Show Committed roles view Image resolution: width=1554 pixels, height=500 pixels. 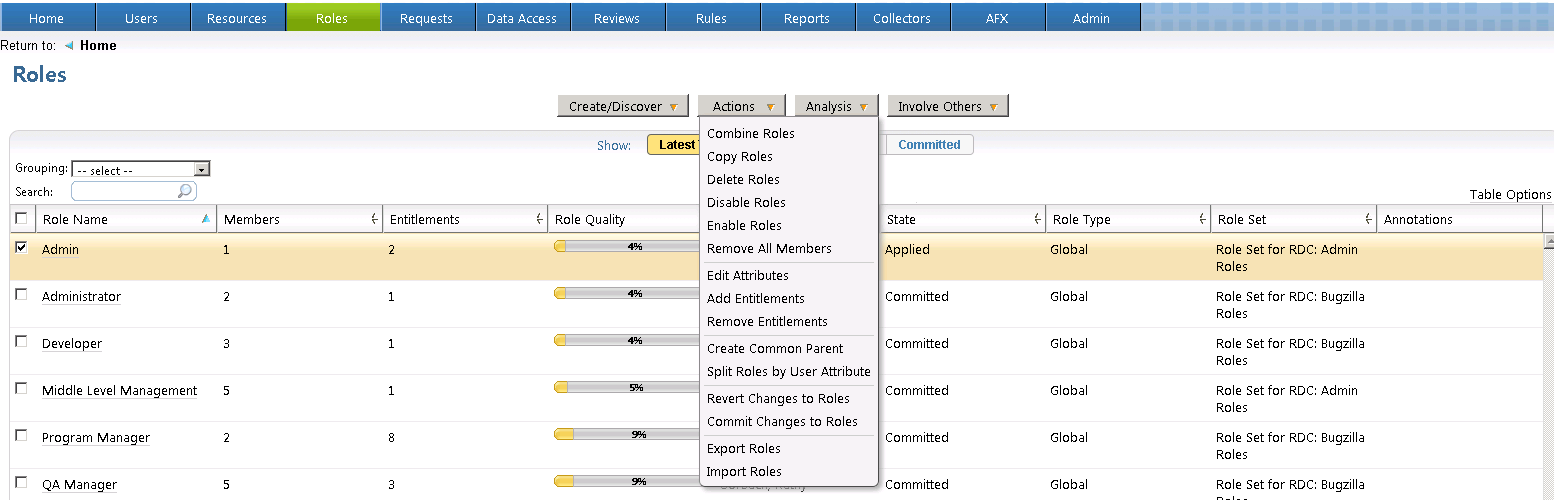coord(928,145)
